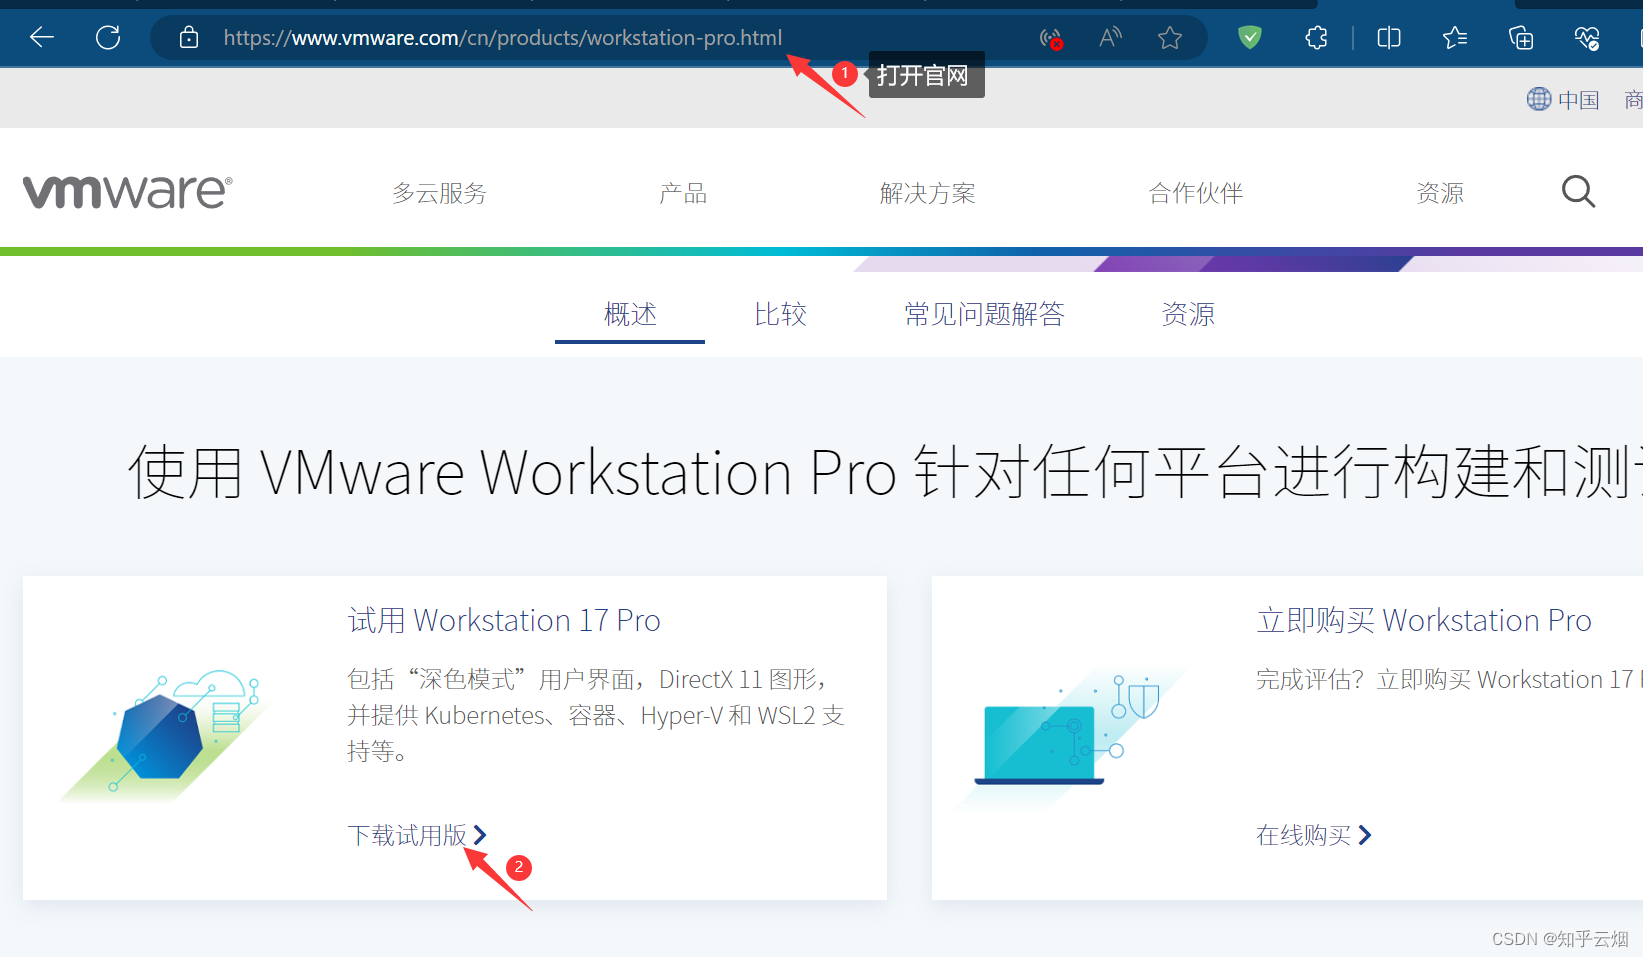Click the trial card hexagon illustration
This screenshot has width=1643, height=957.
tap(165, 735)
